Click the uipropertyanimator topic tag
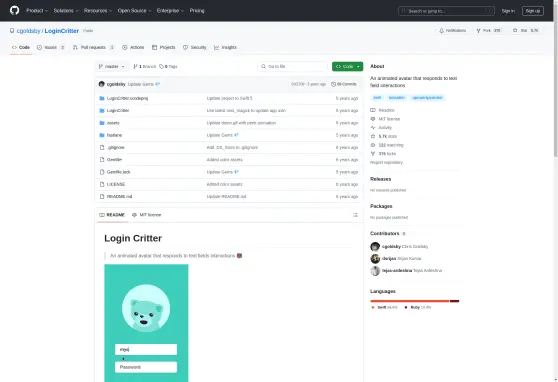558x382 pixels. click(x=427, y=98)
